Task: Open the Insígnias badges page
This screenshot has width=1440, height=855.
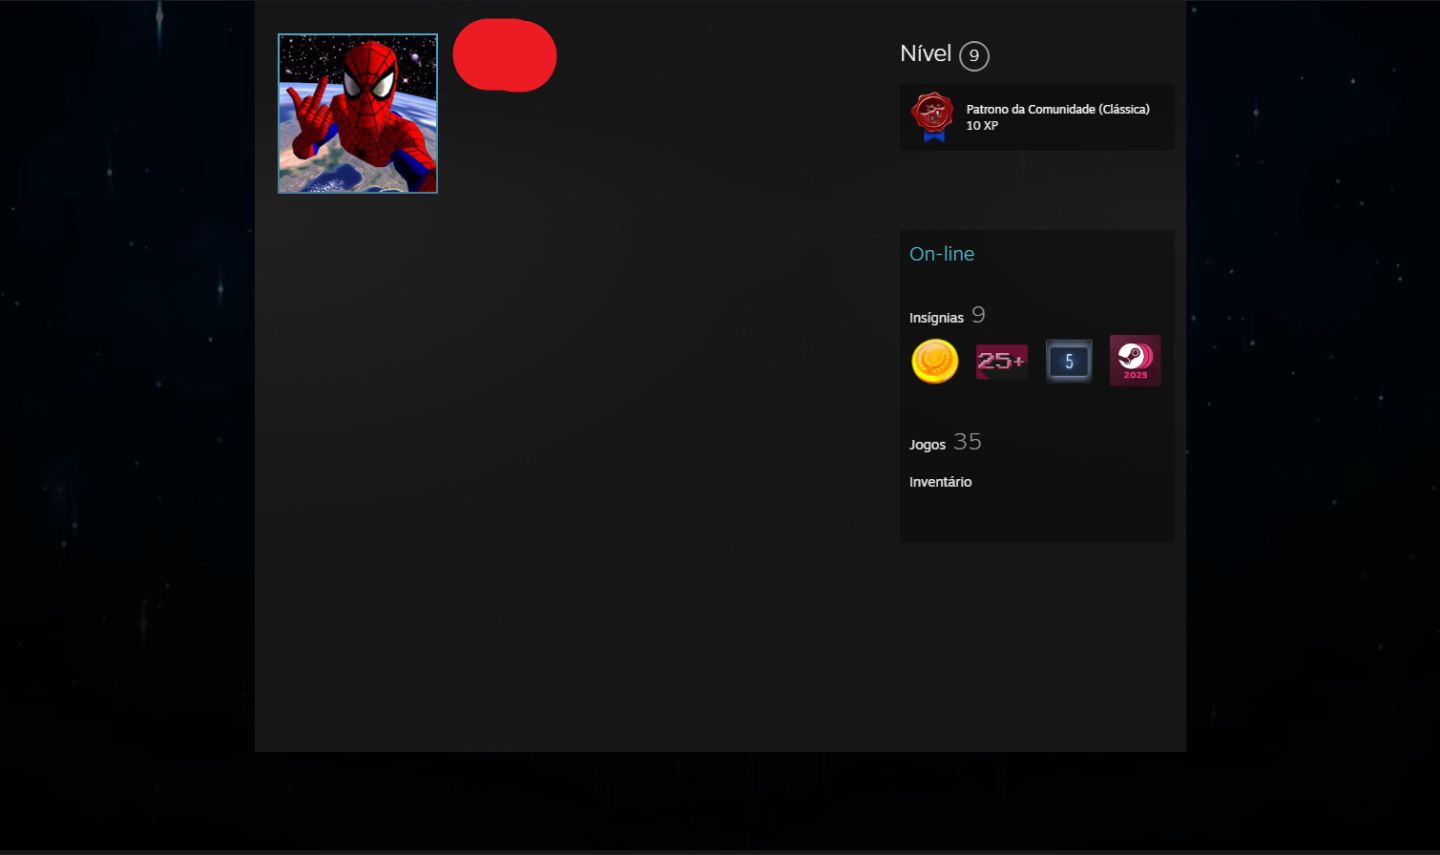Action: click(936, 318)
